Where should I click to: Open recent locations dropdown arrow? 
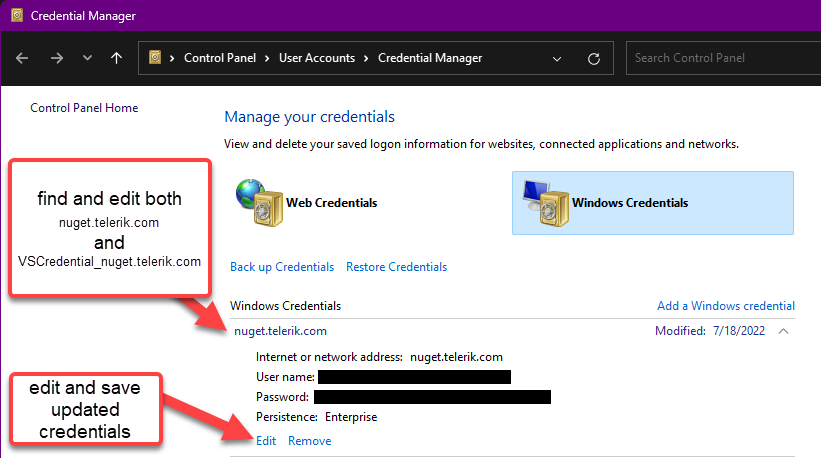[x=87, y=58]
